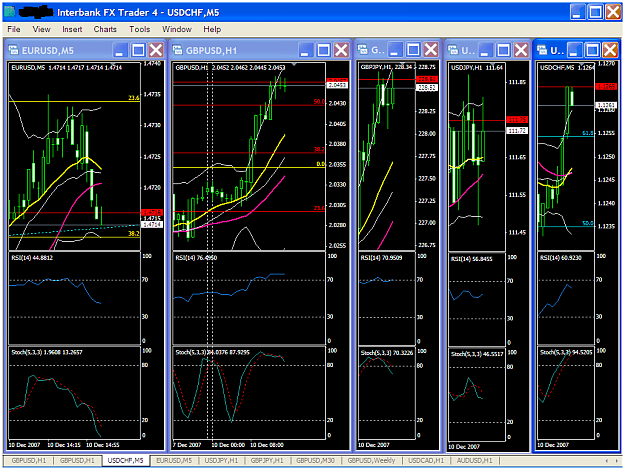Click the chart icon in the USDCHF window title
This screenshot has width=625, height=470.
[542, 50]
